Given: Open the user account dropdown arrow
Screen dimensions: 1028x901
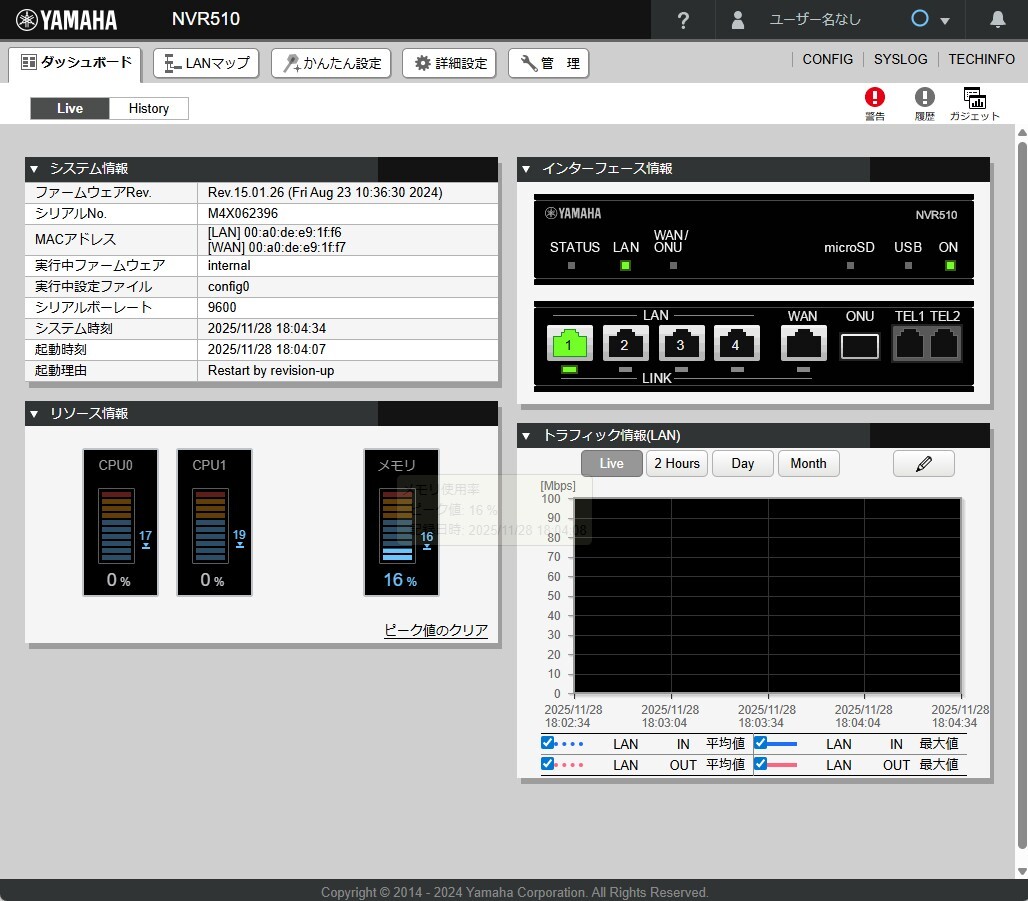Looking at the screenshot, I should pos(944,21).
